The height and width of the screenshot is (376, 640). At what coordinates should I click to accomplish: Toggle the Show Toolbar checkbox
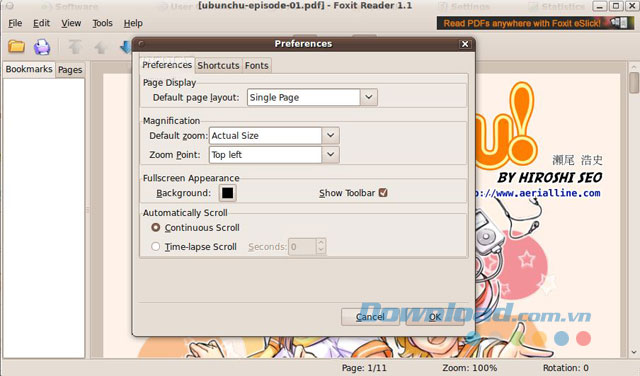click(383, 193)
